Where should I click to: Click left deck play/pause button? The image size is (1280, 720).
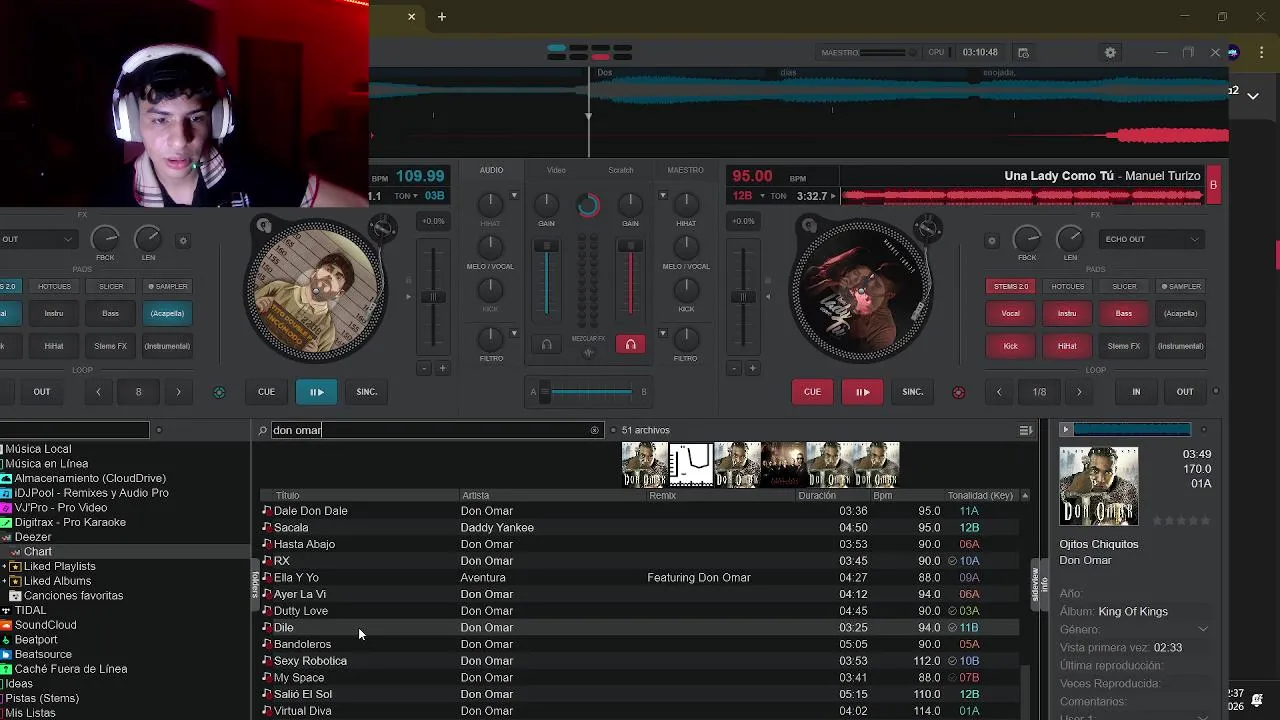pyautogui.click(x=316, y=392)
